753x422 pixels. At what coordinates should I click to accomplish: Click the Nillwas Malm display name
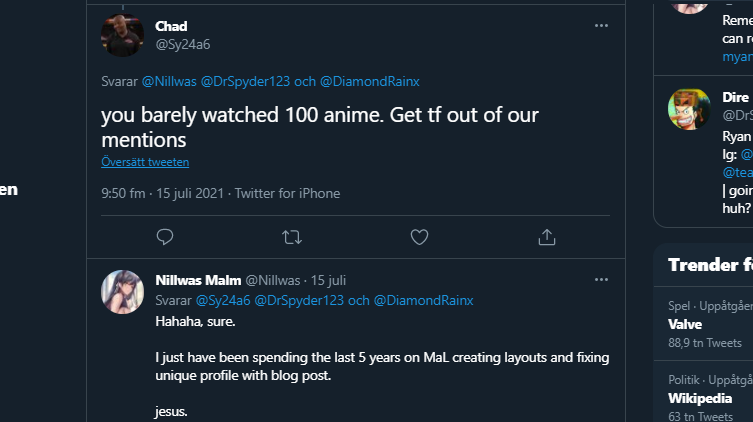198,280
